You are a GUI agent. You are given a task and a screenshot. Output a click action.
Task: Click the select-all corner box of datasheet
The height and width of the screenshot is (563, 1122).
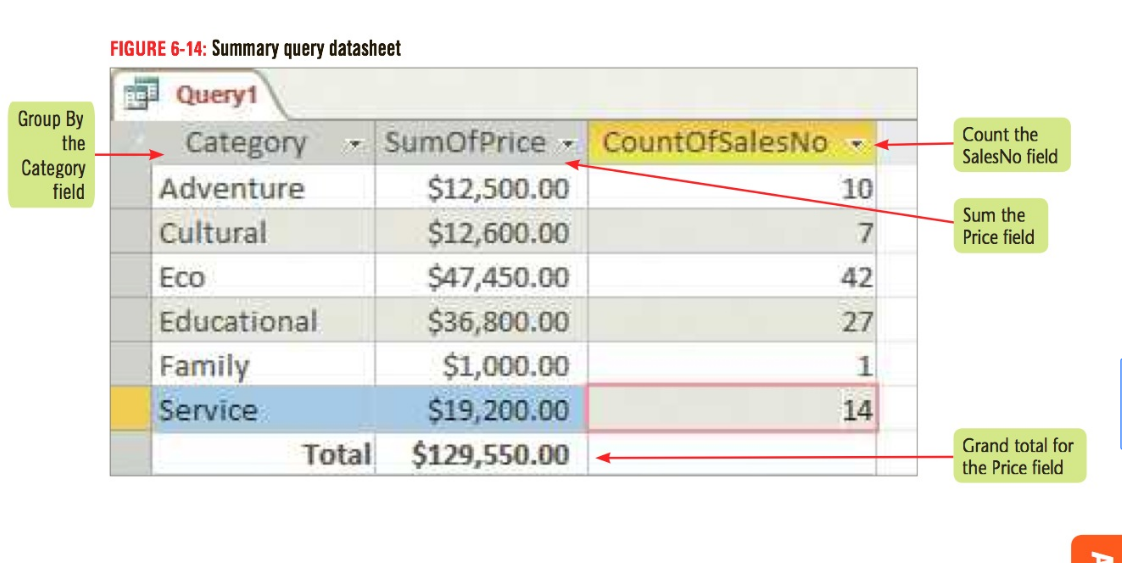(131, 143)
